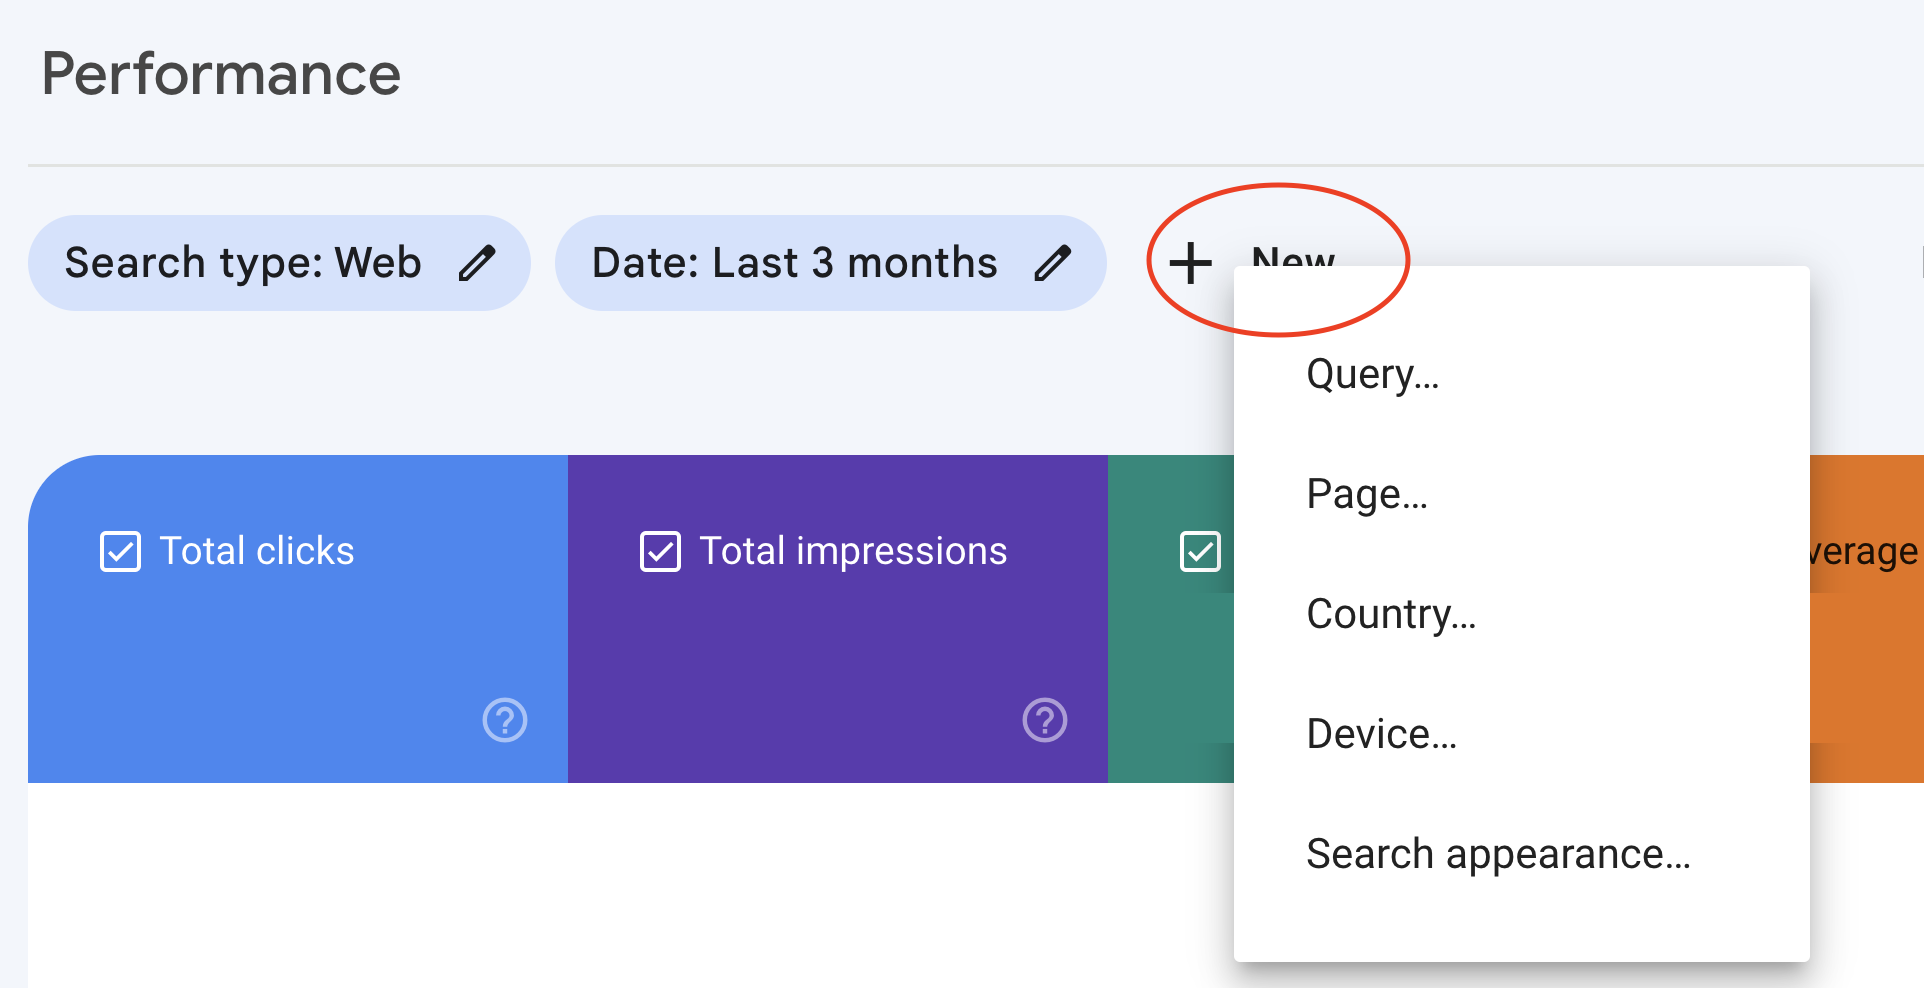1924x988 pixels.
Task: Click the Performance page heading
Action: click(221, 75)
